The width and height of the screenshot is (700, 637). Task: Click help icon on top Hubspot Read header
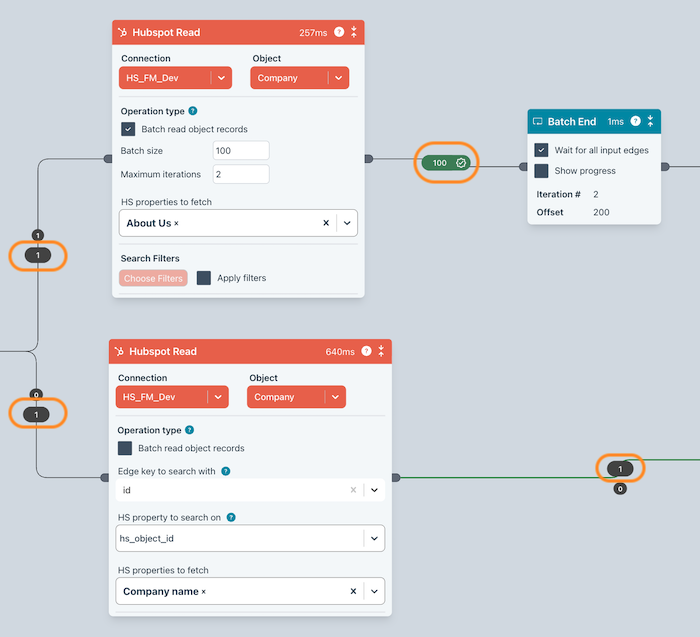[339, 32]
